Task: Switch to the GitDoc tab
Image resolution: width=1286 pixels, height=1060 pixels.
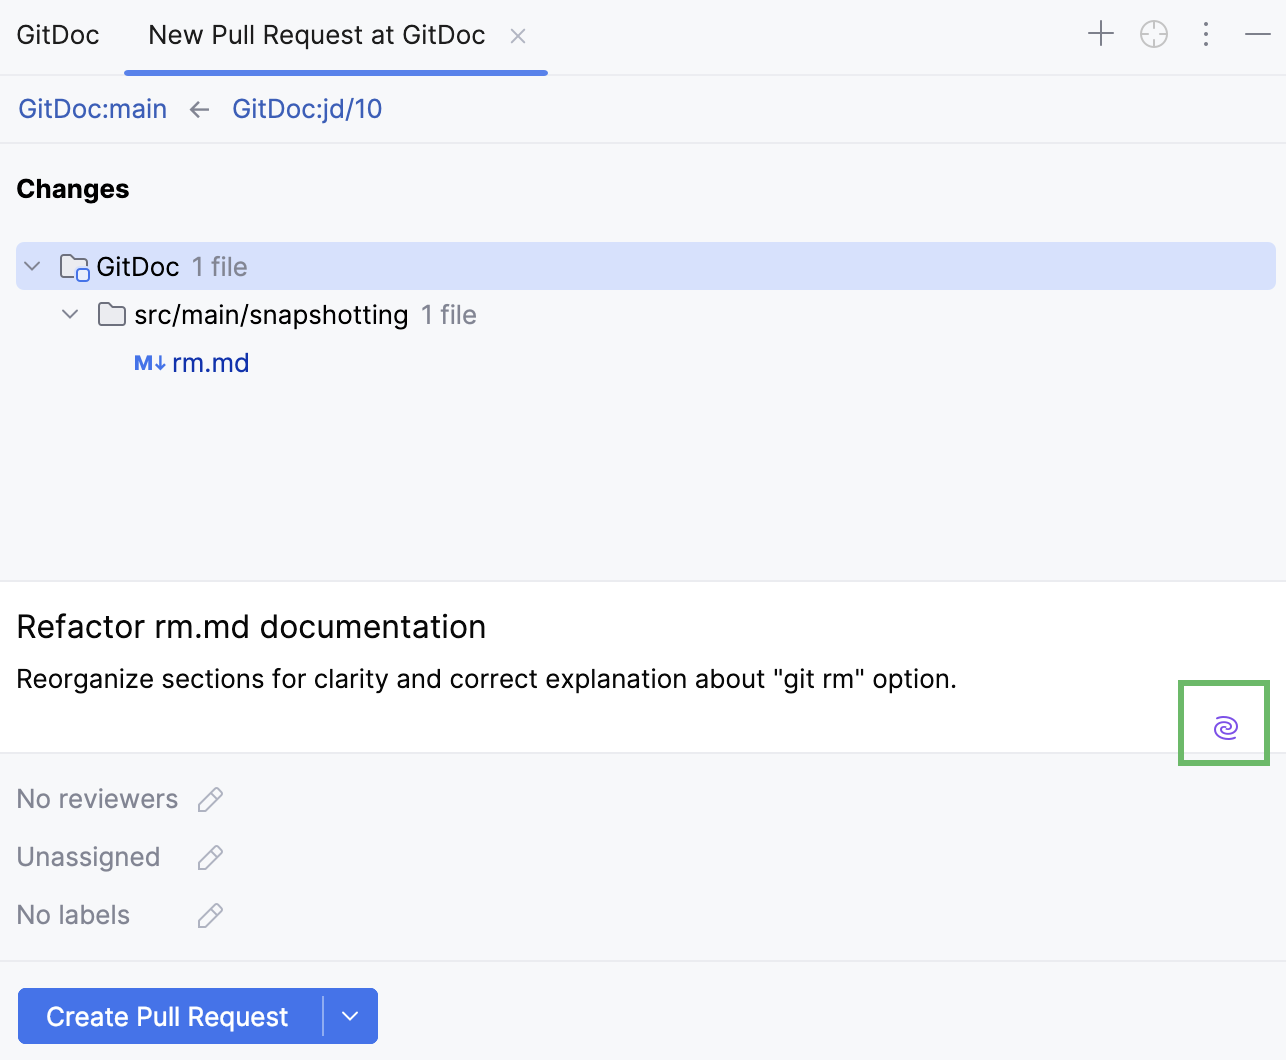Action: click(57, 34)
